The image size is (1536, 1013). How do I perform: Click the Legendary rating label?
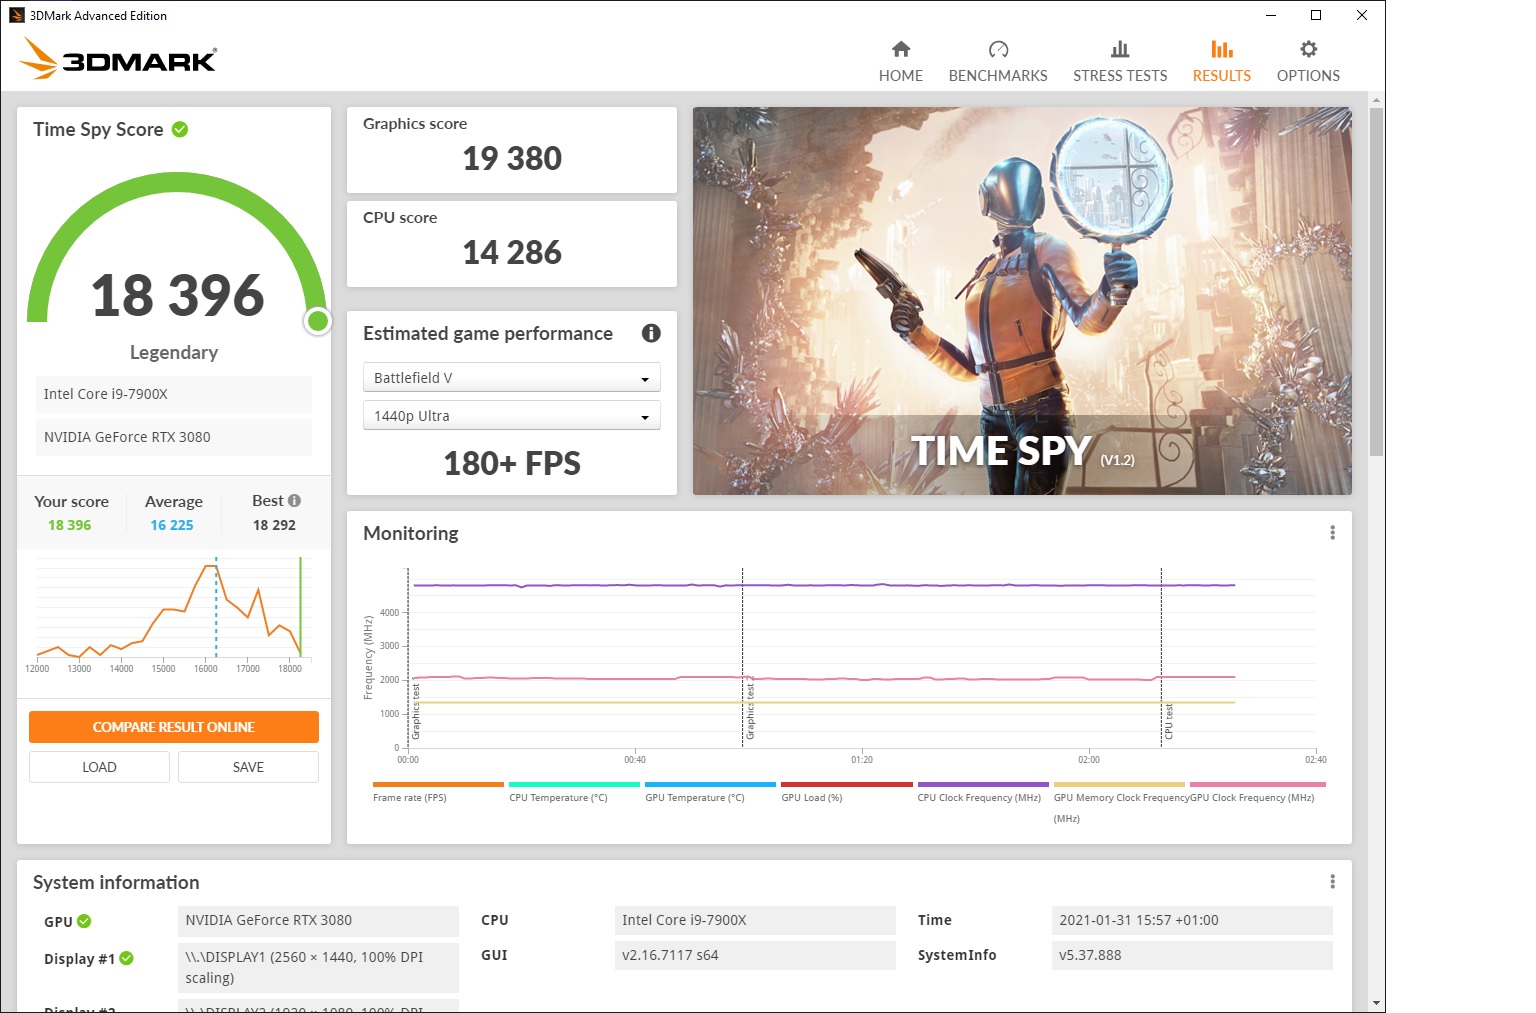pos(174,352)
